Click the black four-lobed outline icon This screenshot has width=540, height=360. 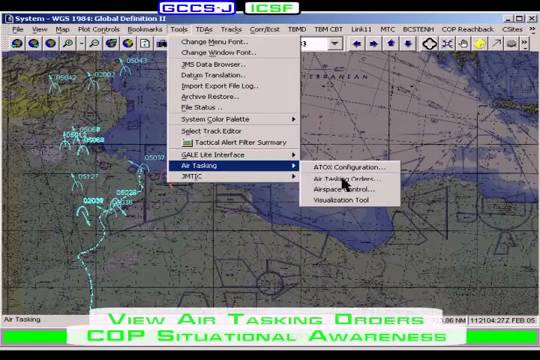pos(430,44)
